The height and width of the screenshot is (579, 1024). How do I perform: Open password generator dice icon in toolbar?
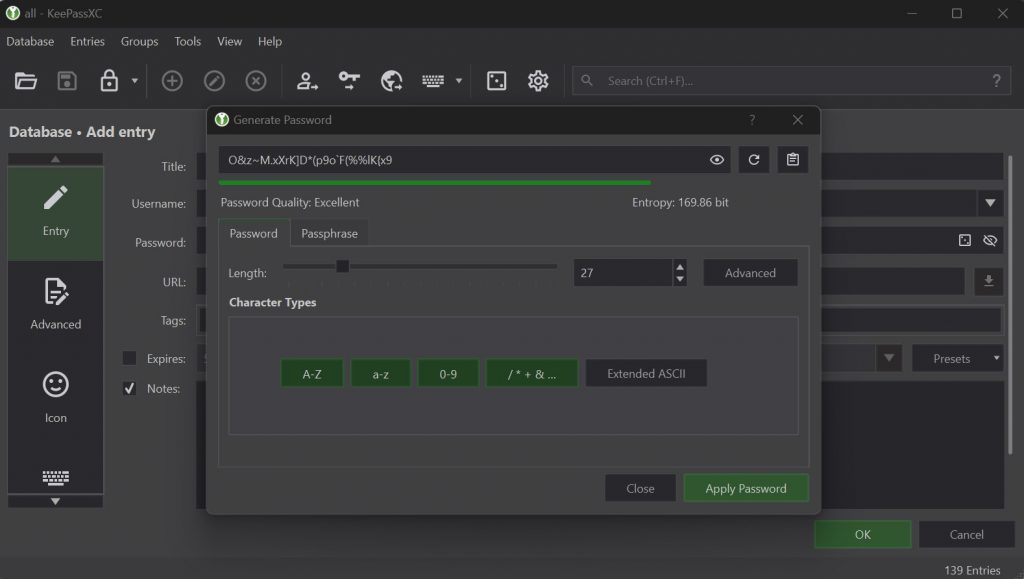coord(496,81)
